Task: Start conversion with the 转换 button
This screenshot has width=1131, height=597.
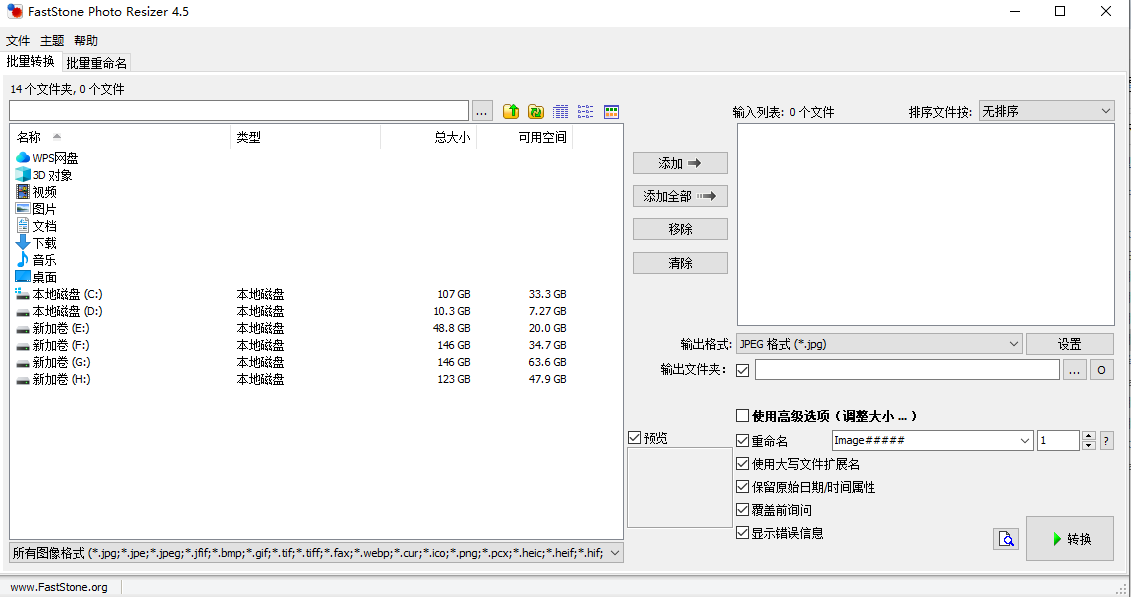Action: coord(1069,539)
